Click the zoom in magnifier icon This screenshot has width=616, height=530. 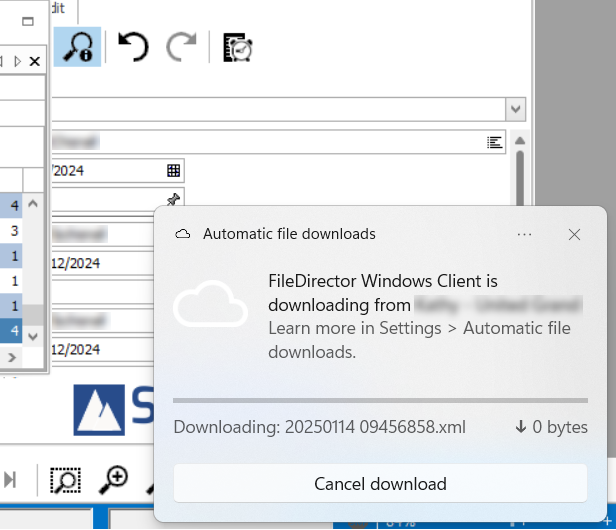click(x=113, y=479)
